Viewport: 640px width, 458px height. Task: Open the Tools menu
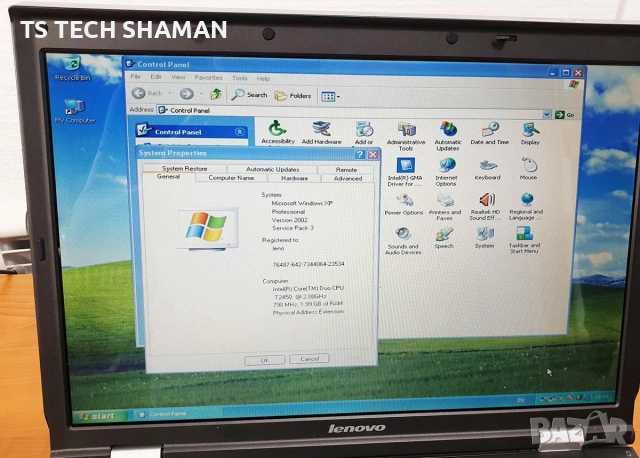point(240,78)
